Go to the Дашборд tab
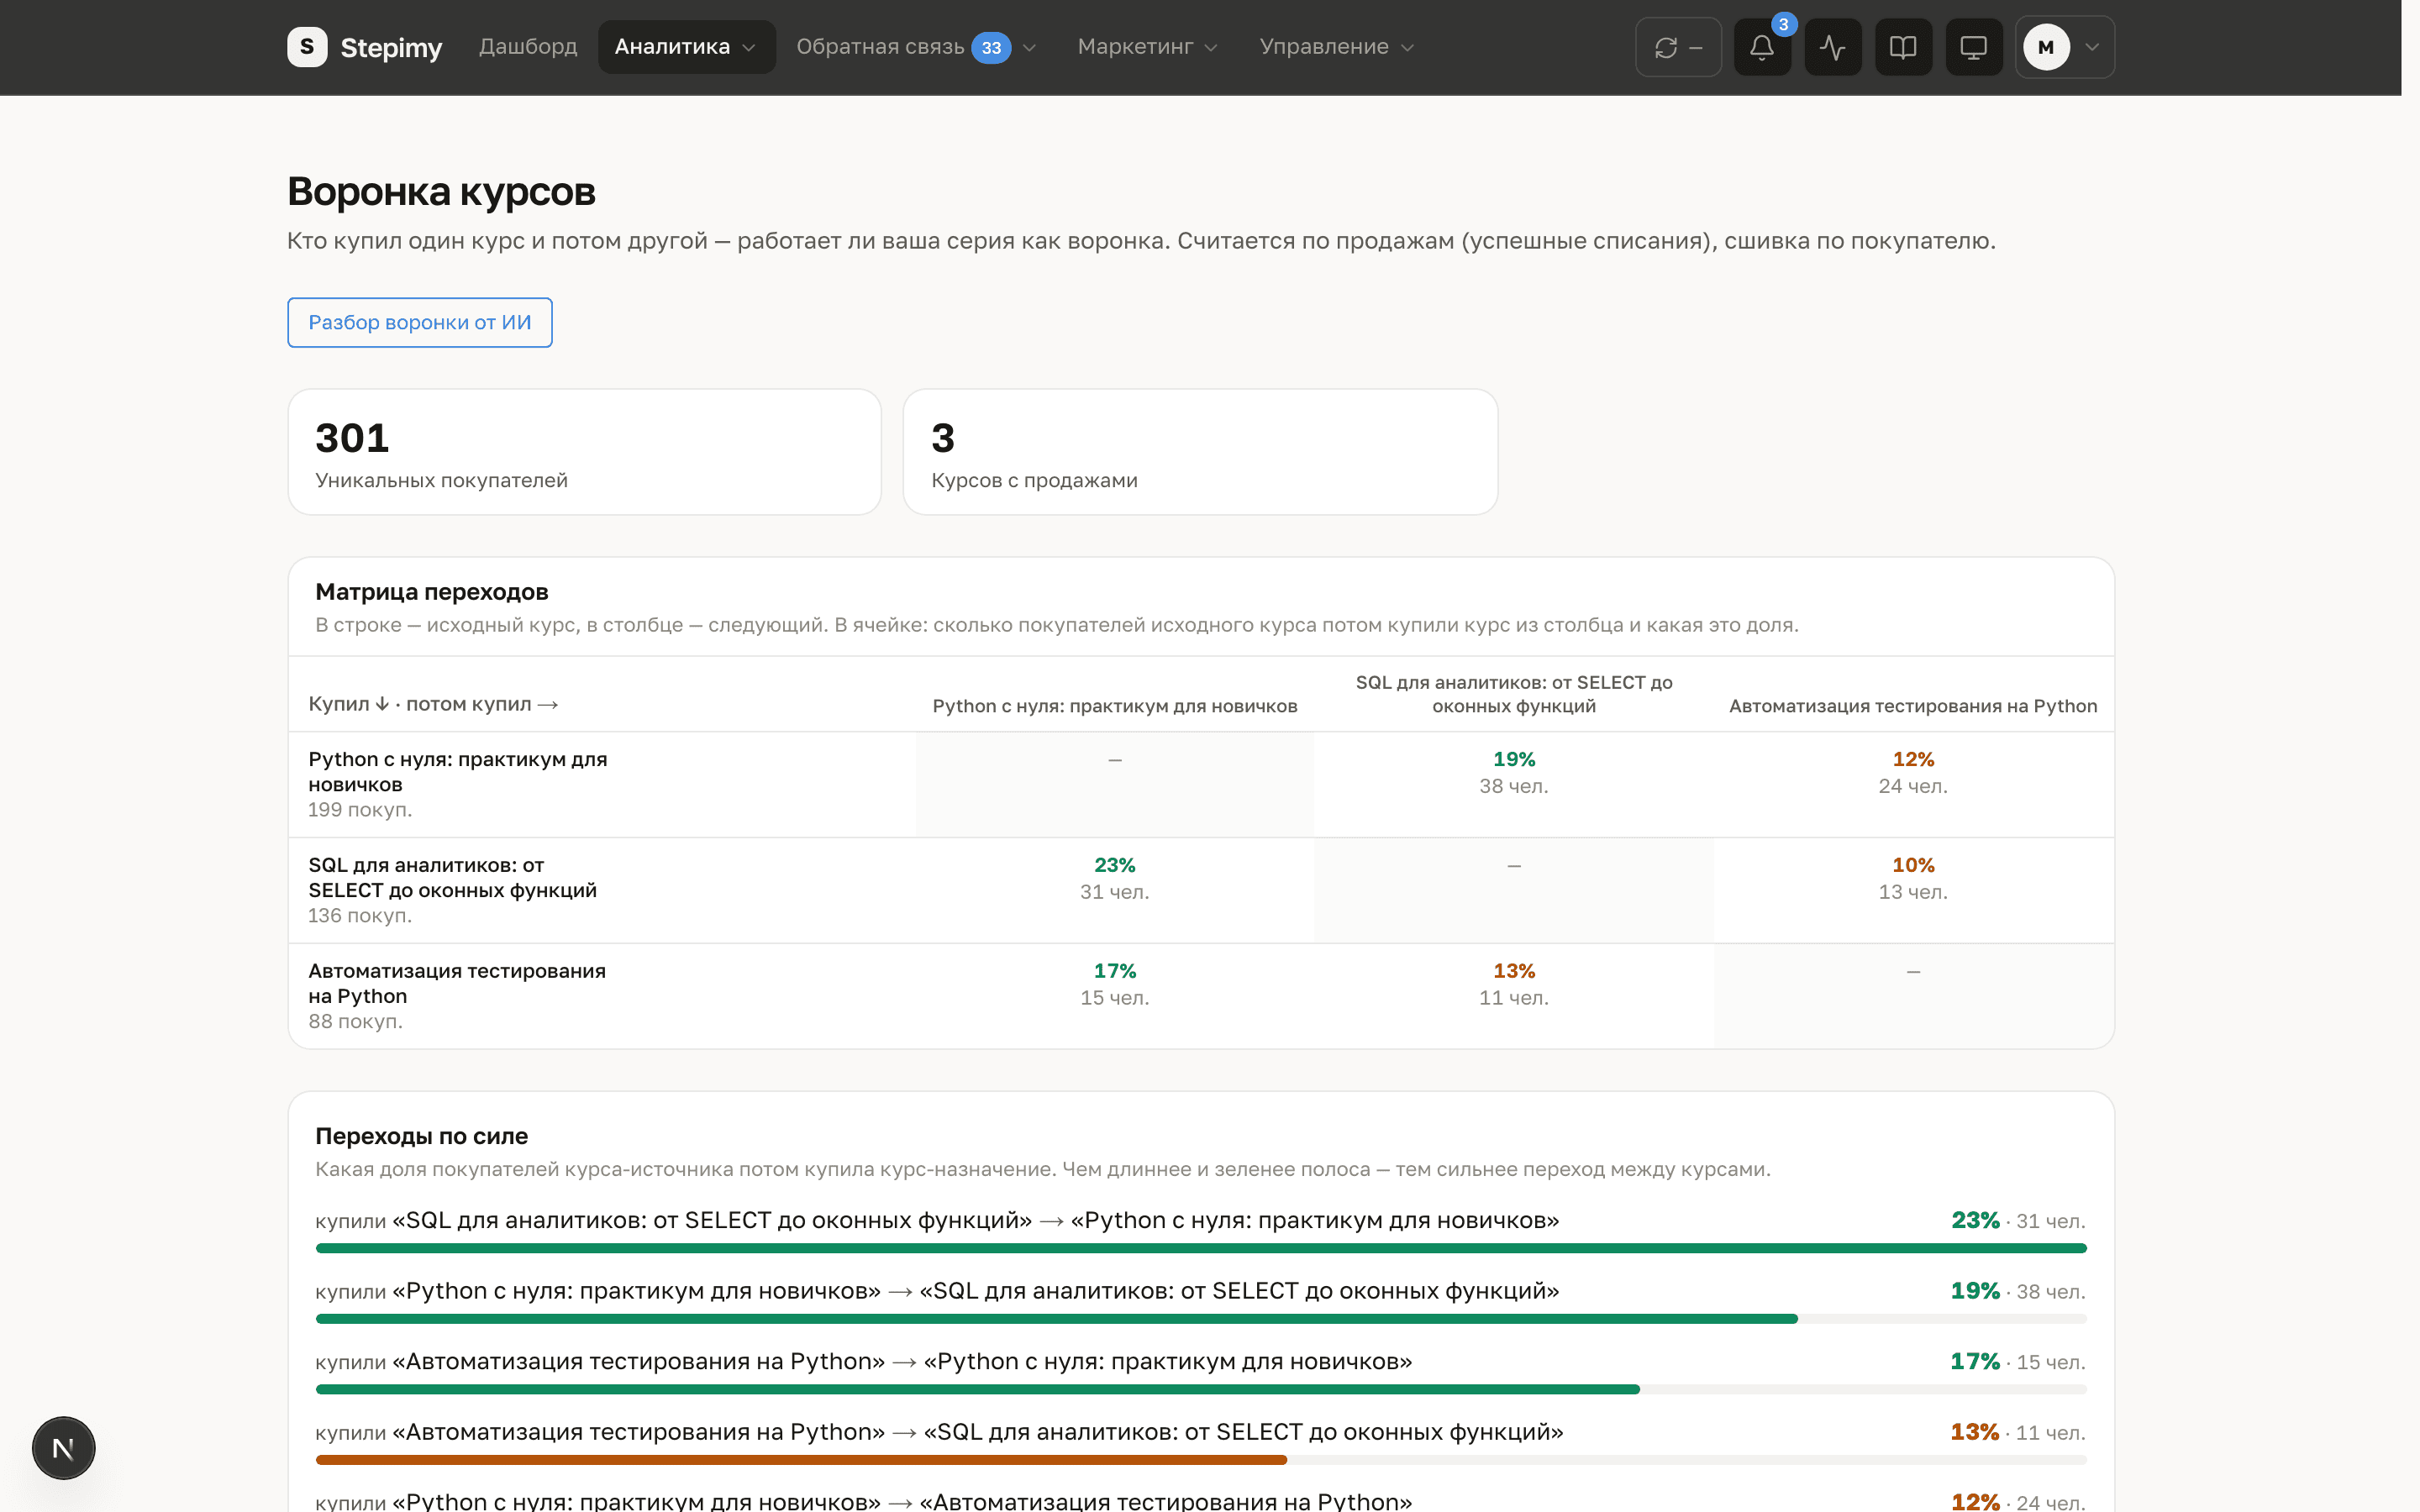 click(528, 47)
